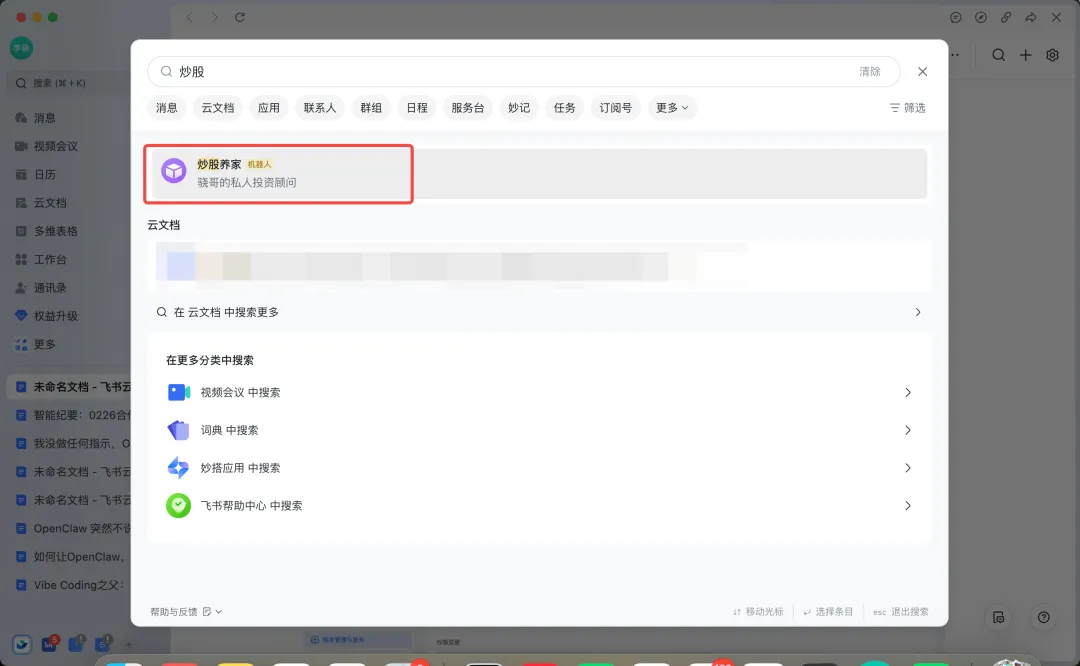This screenshot has width=1080, height=666.
Task: Open the 筛选 filter options
Action: pos(907,107)
